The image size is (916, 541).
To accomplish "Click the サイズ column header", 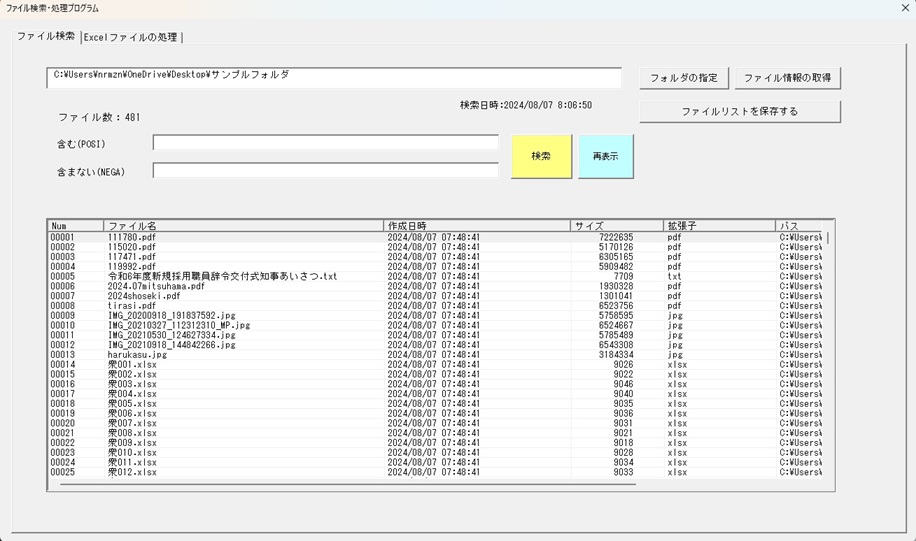I will (616, 226).
